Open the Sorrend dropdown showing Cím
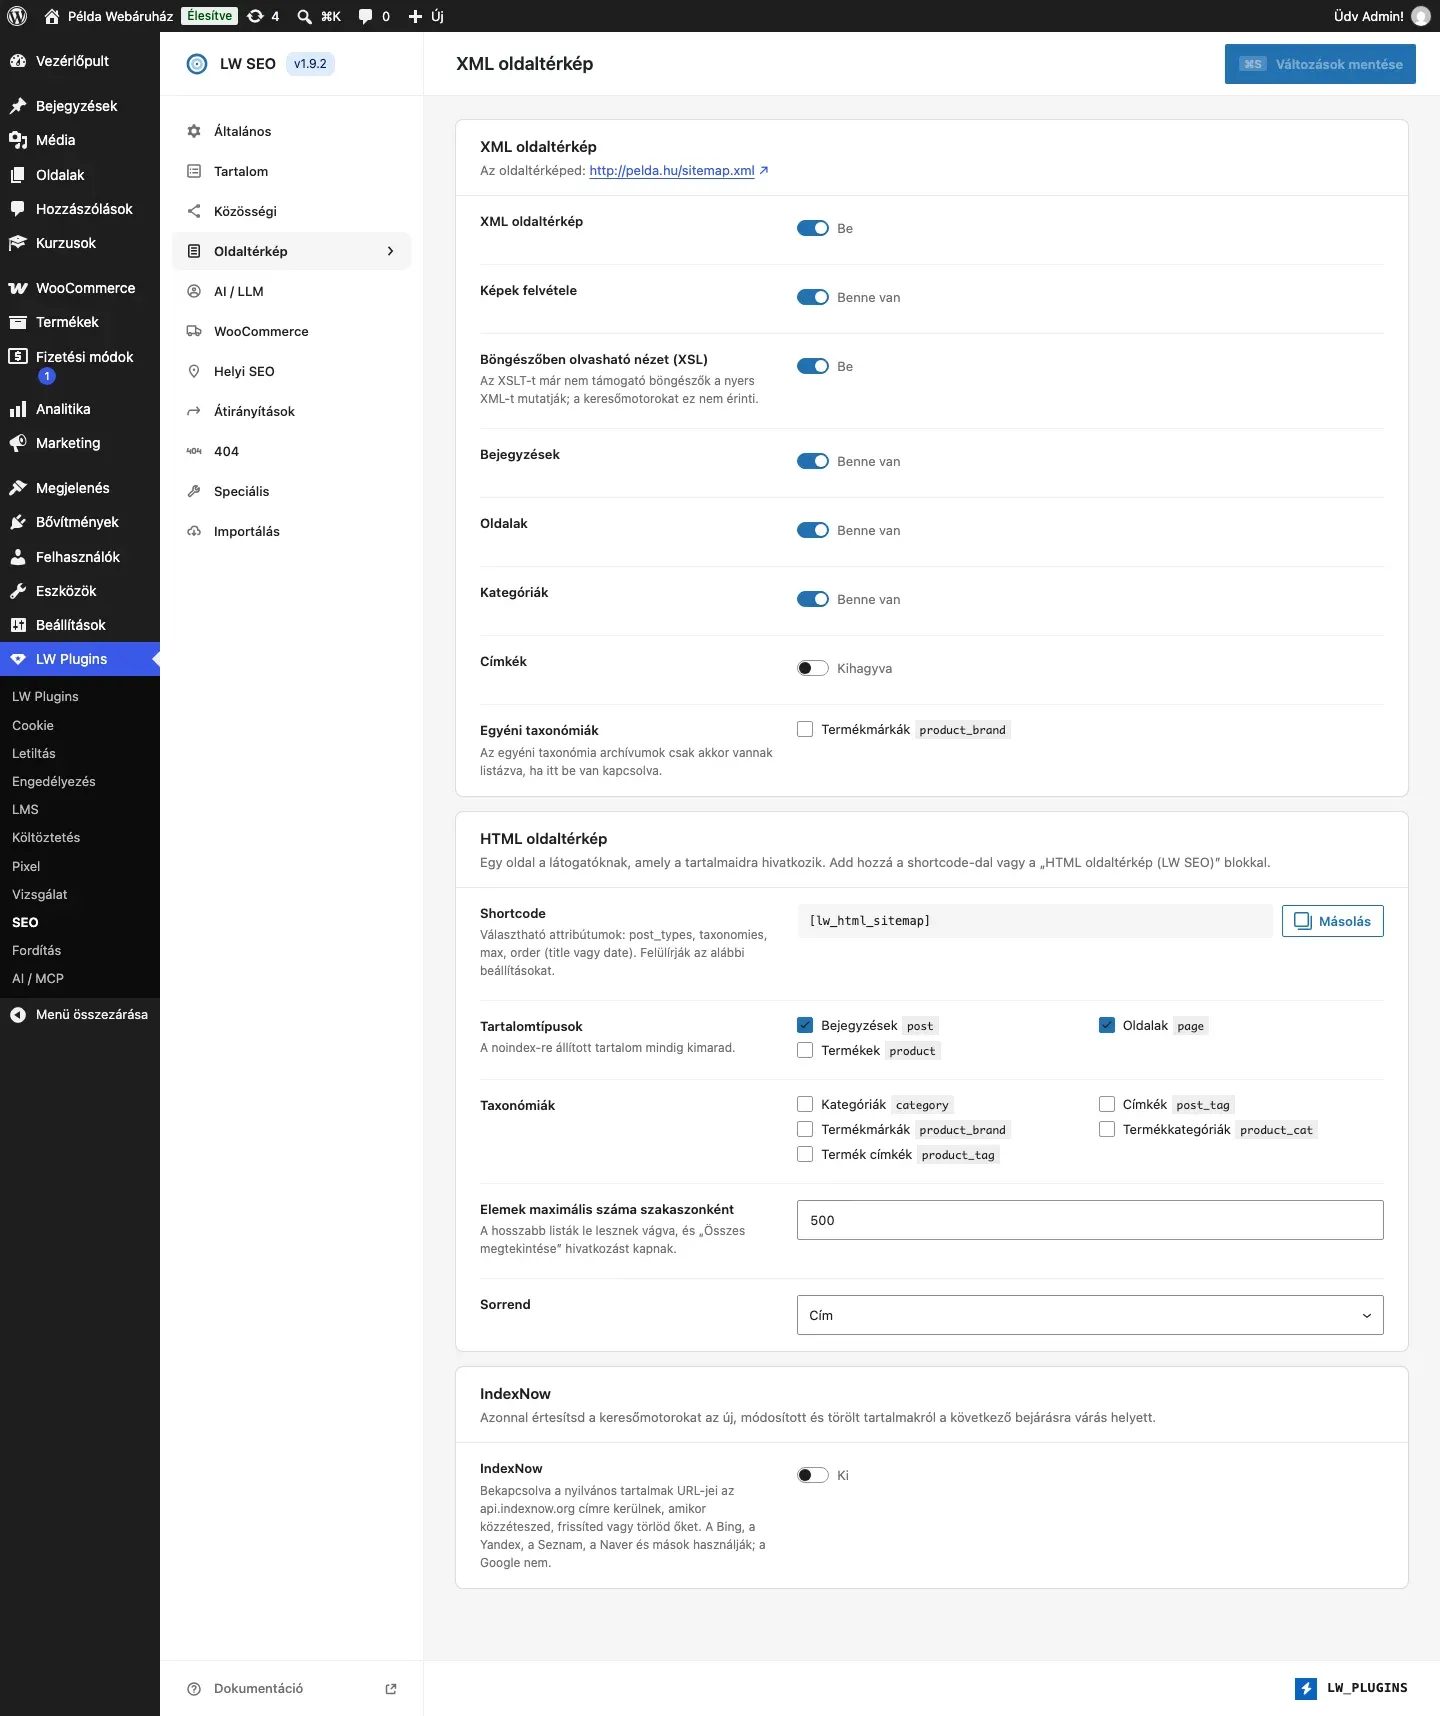 pyautogui.click(x=1090, y=1315)
